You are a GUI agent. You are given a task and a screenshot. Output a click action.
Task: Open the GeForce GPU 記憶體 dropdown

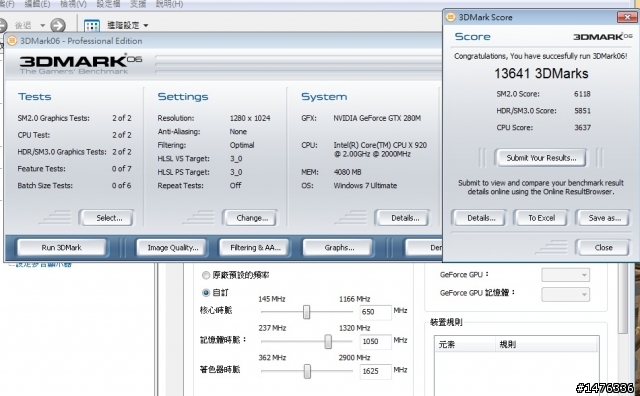pos(565,294)
